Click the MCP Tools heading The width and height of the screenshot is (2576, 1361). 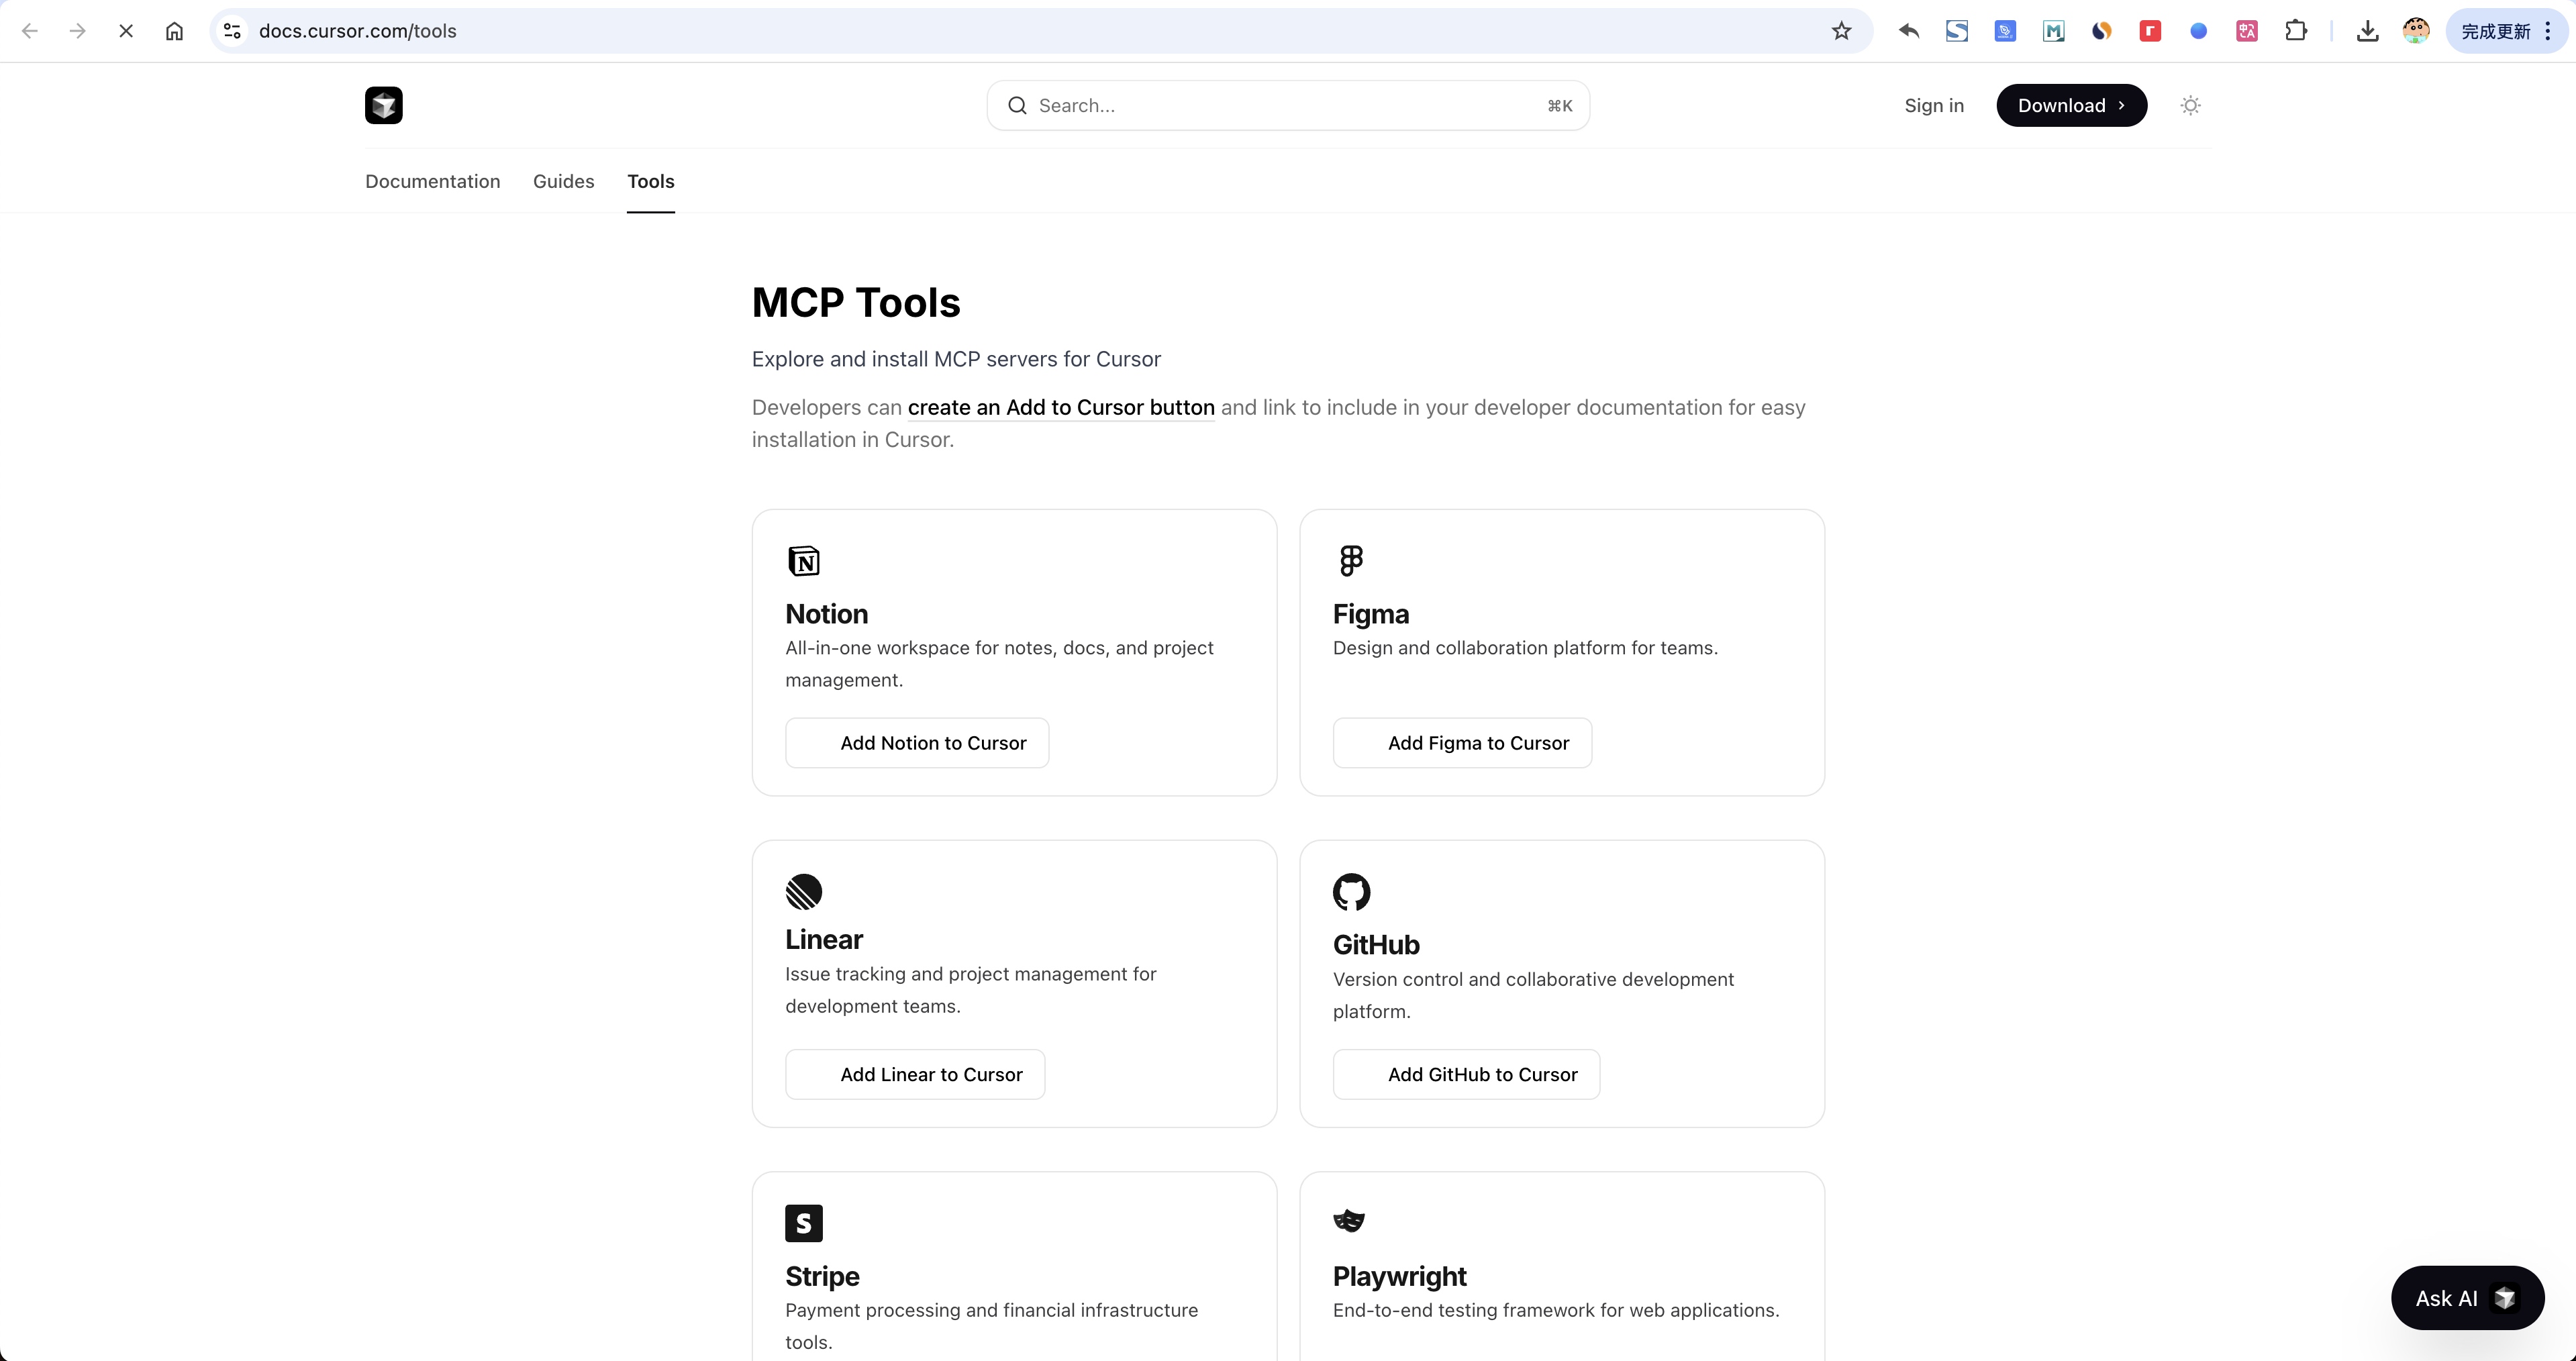point(856,302)
